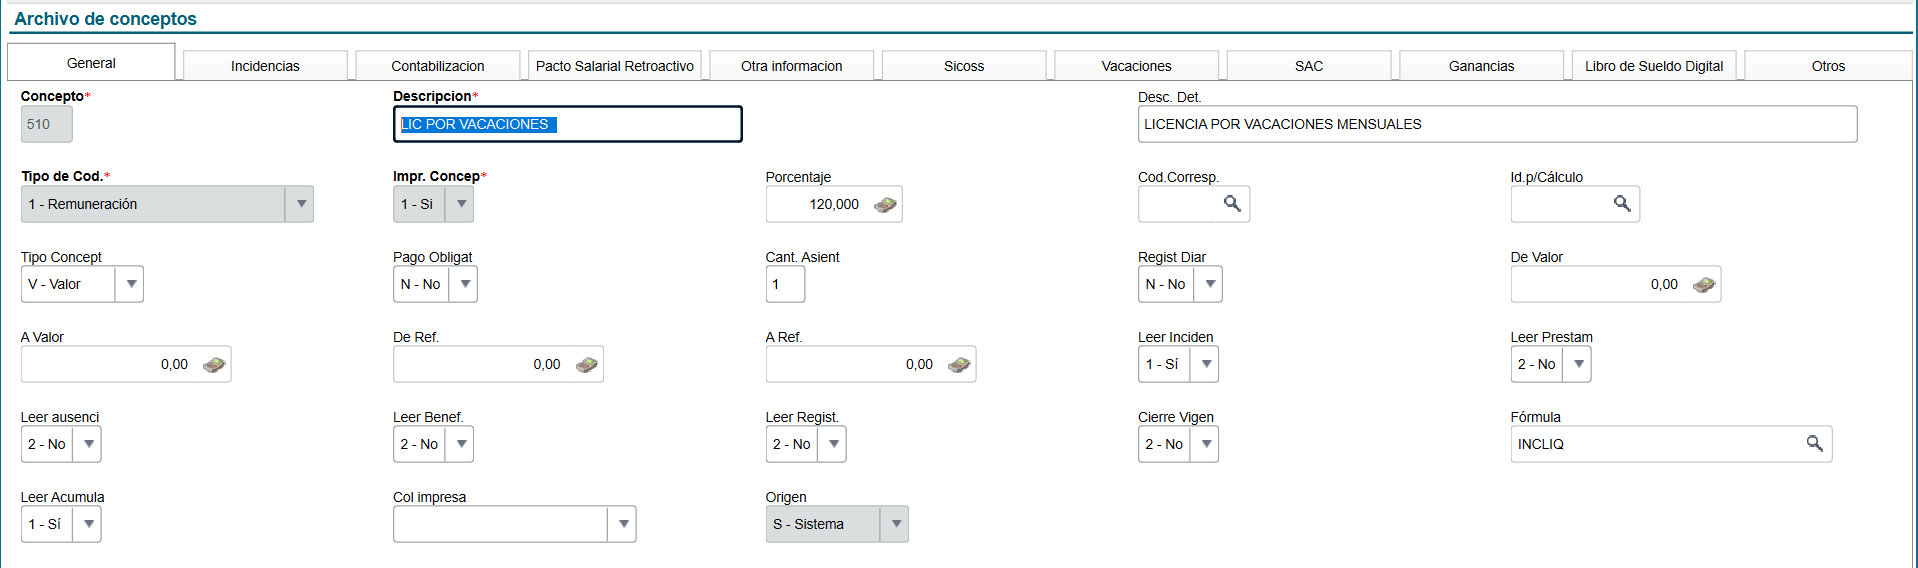Open the Leer Prestam dropdown
This screenshot has height=568, width=1918.
(x=1578, y=364)
